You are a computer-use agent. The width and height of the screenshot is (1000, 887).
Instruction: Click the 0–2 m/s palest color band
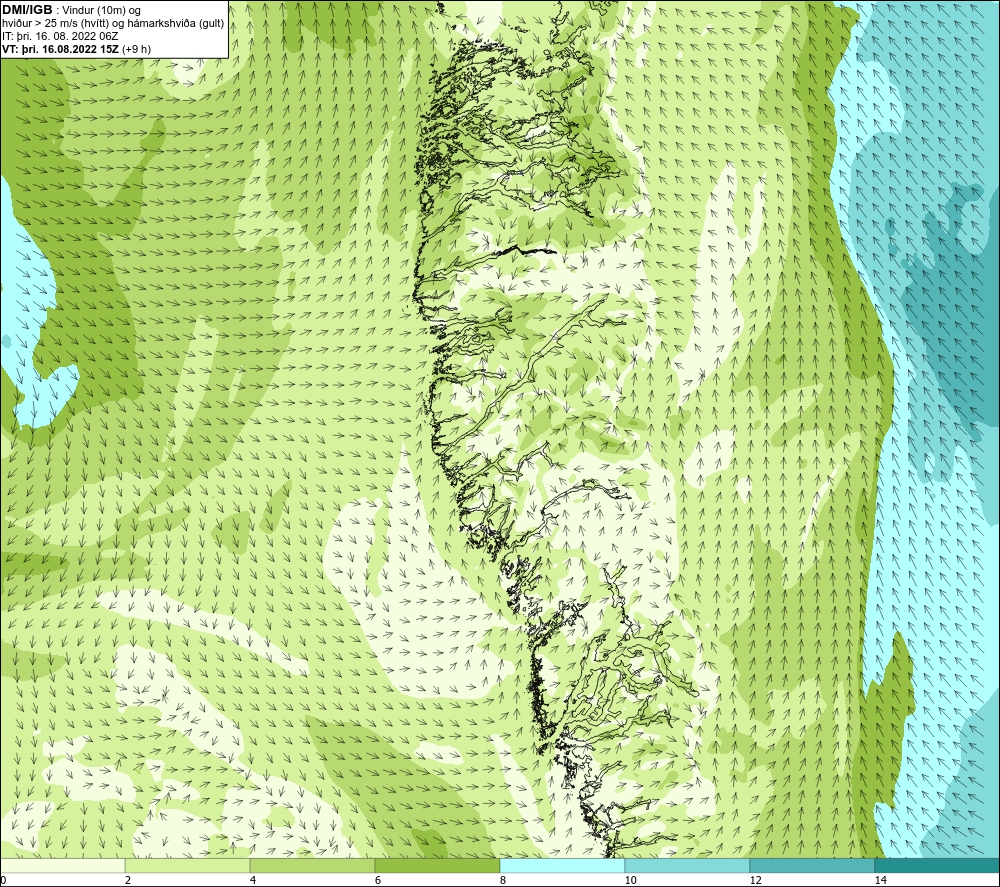(62, 865)
